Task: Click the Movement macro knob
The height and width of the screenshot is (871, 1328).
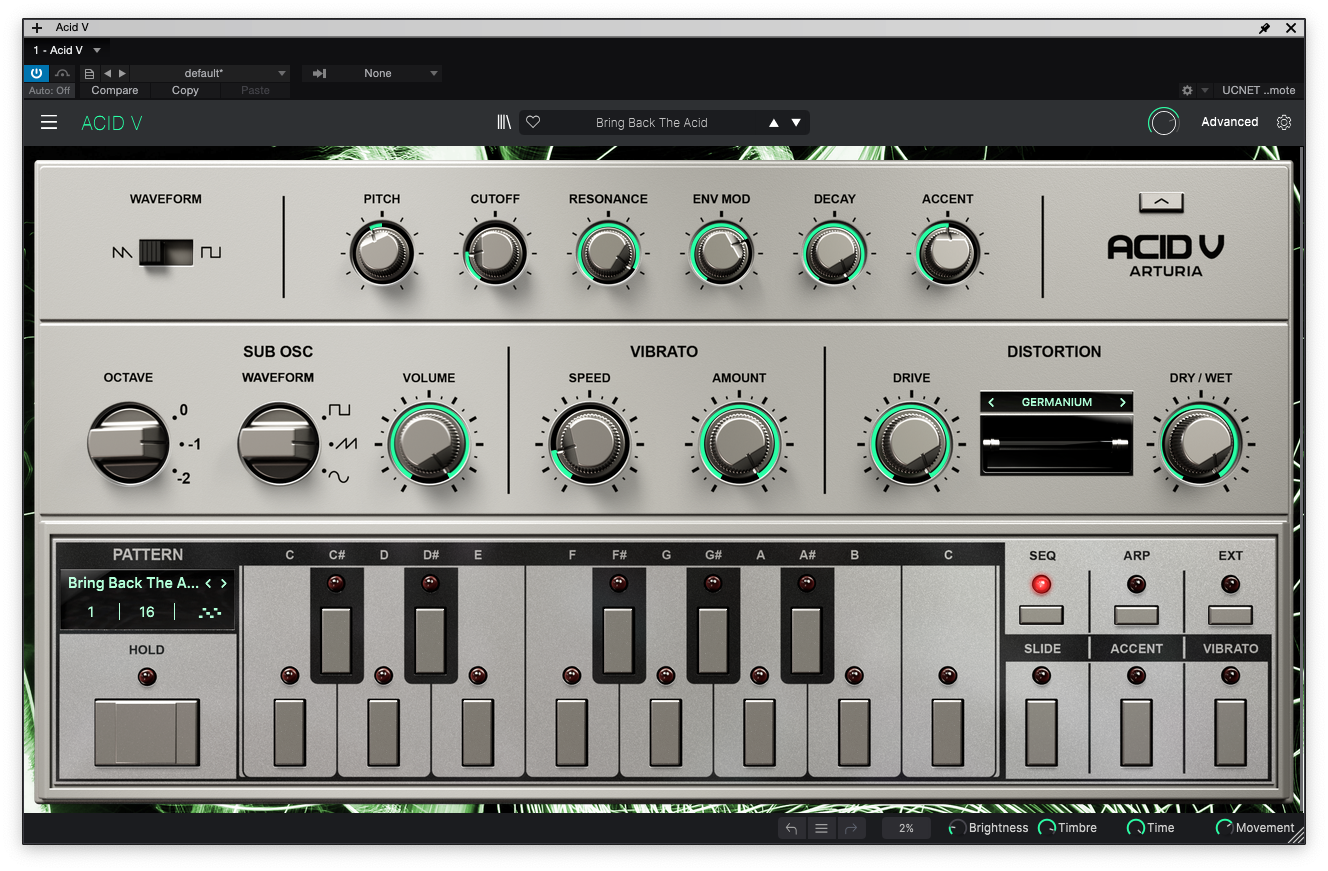Action: point(1224,828)
